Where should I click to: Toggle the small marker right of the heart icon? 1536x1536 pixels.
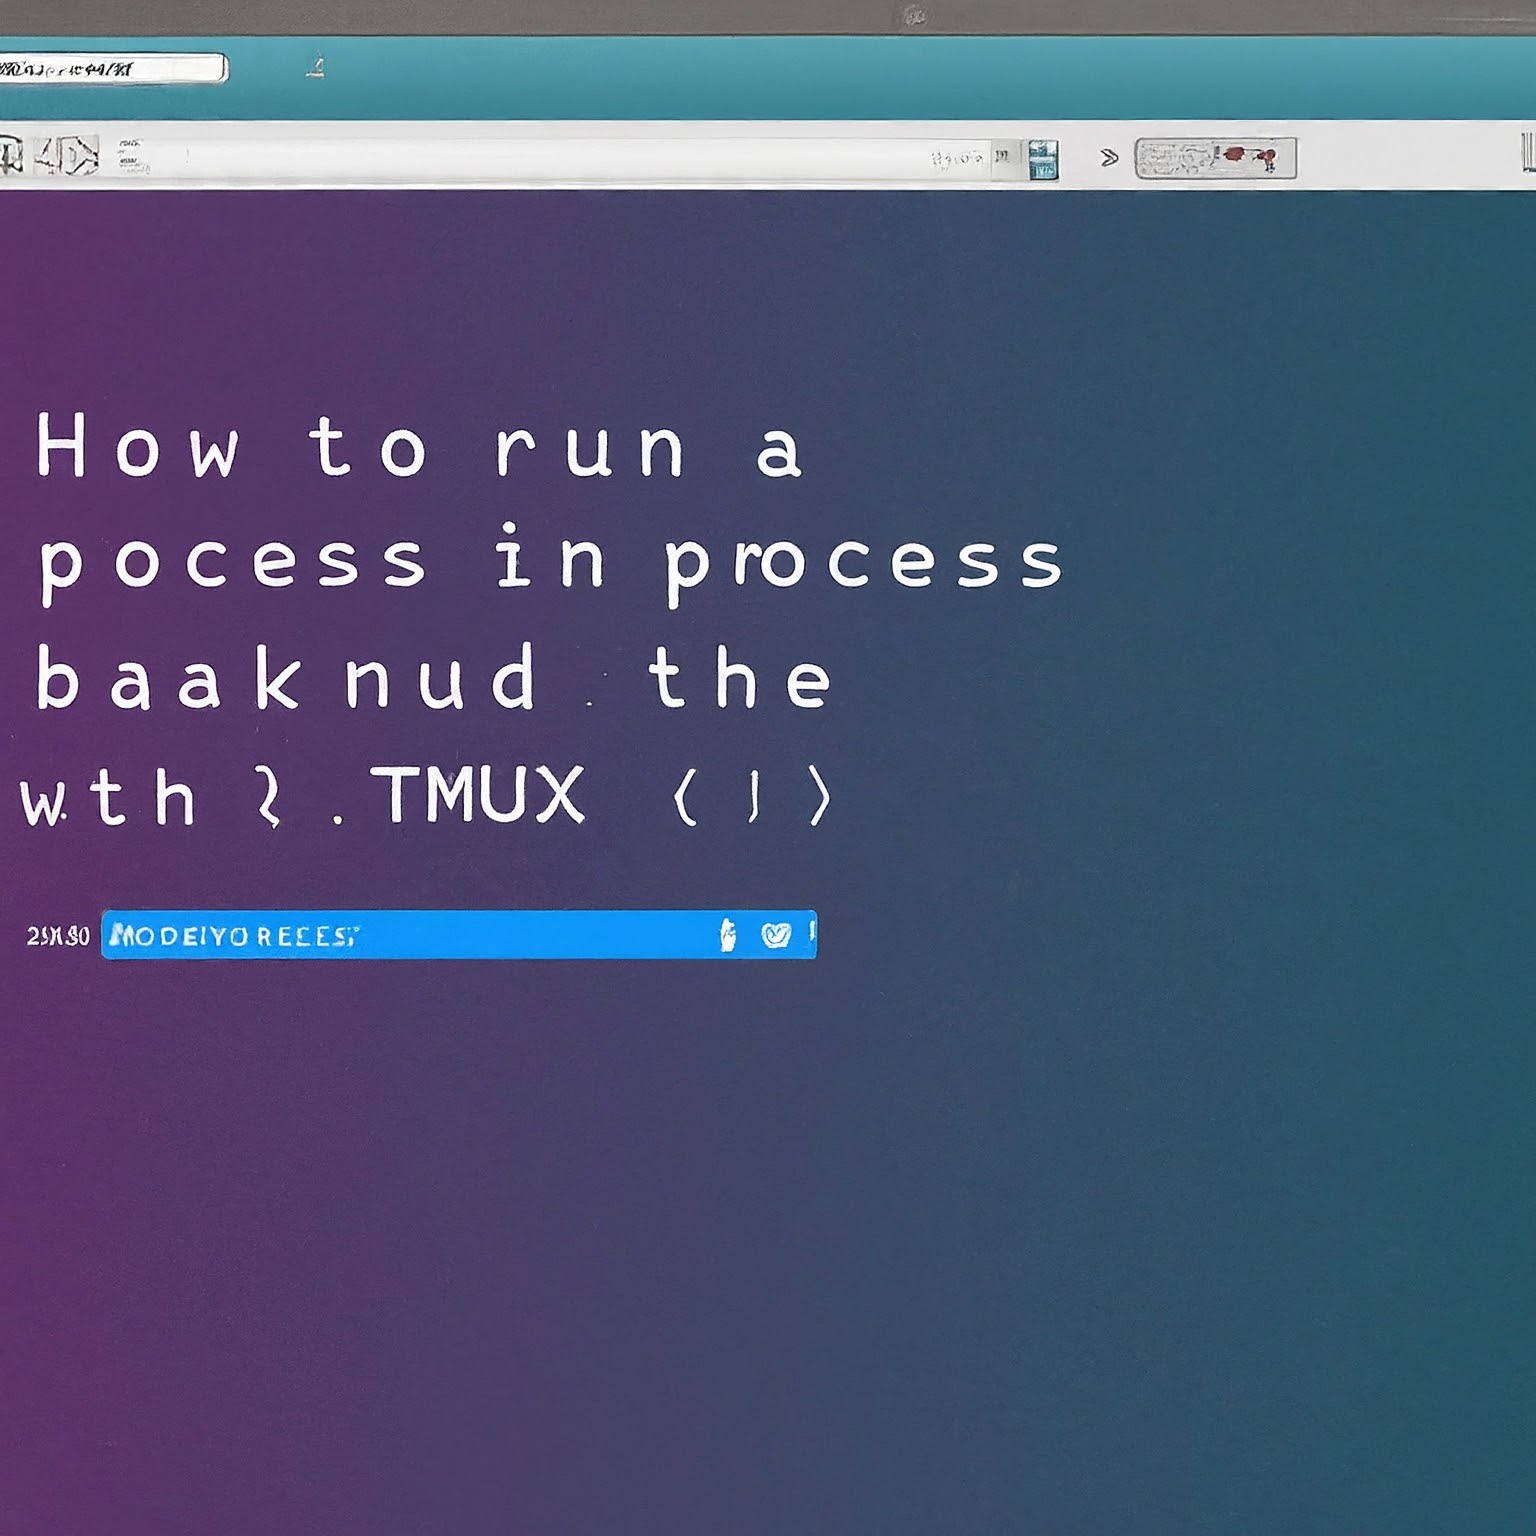[812, 933]
